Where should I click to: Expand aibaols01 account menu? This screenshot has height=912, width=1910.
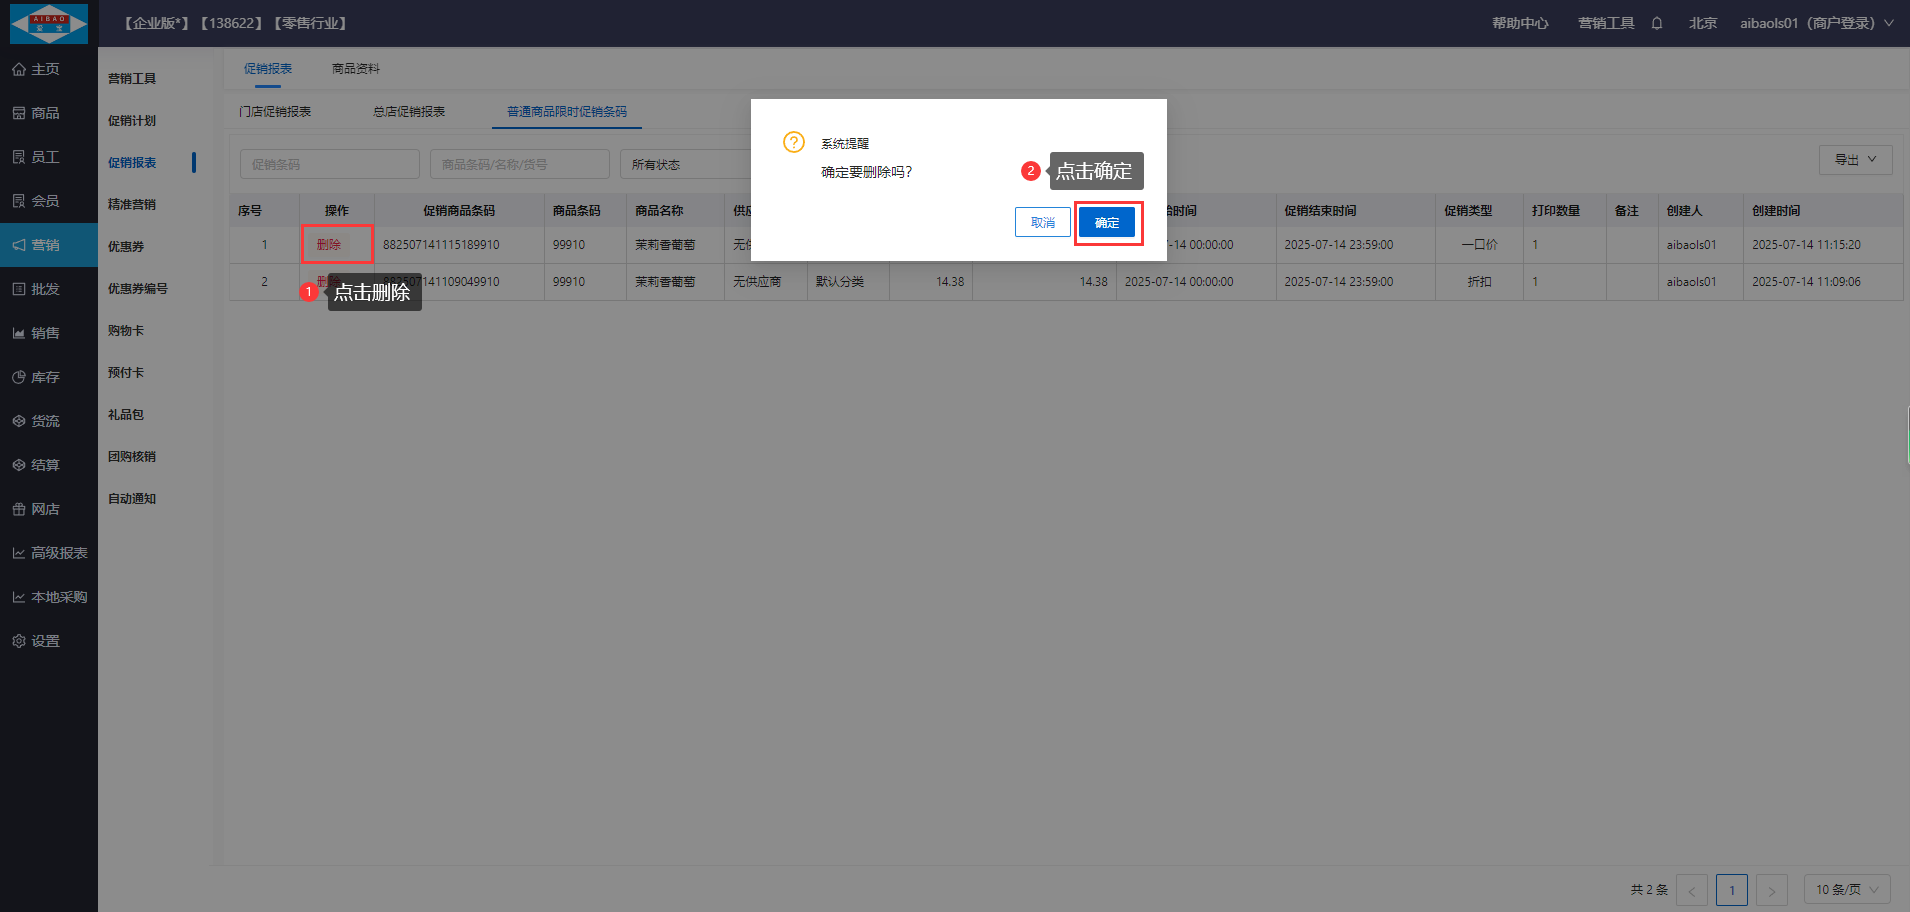tap(1815, 23)
